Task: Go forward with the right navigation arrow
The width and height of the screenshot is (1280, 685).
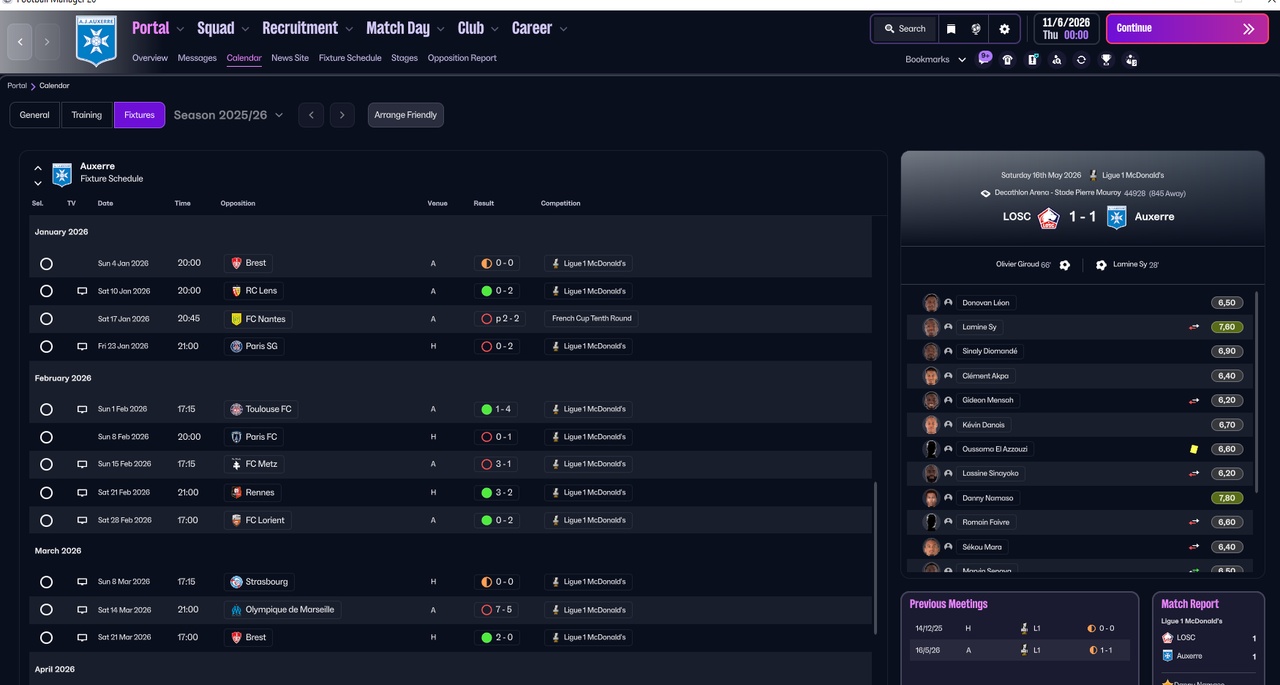Action: (x=46, y=42)
